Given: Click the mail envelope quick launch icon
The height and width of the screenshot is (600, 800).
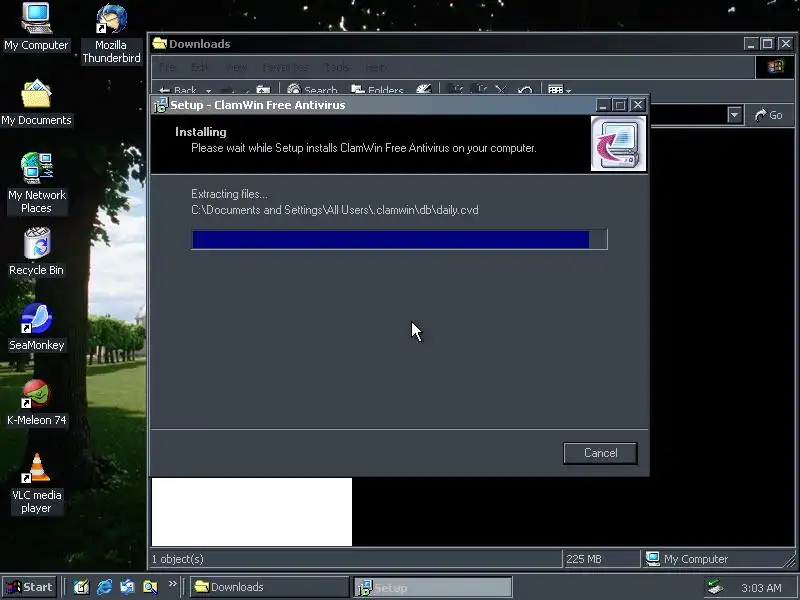Looking at the screenshot, I should point(127,587).
